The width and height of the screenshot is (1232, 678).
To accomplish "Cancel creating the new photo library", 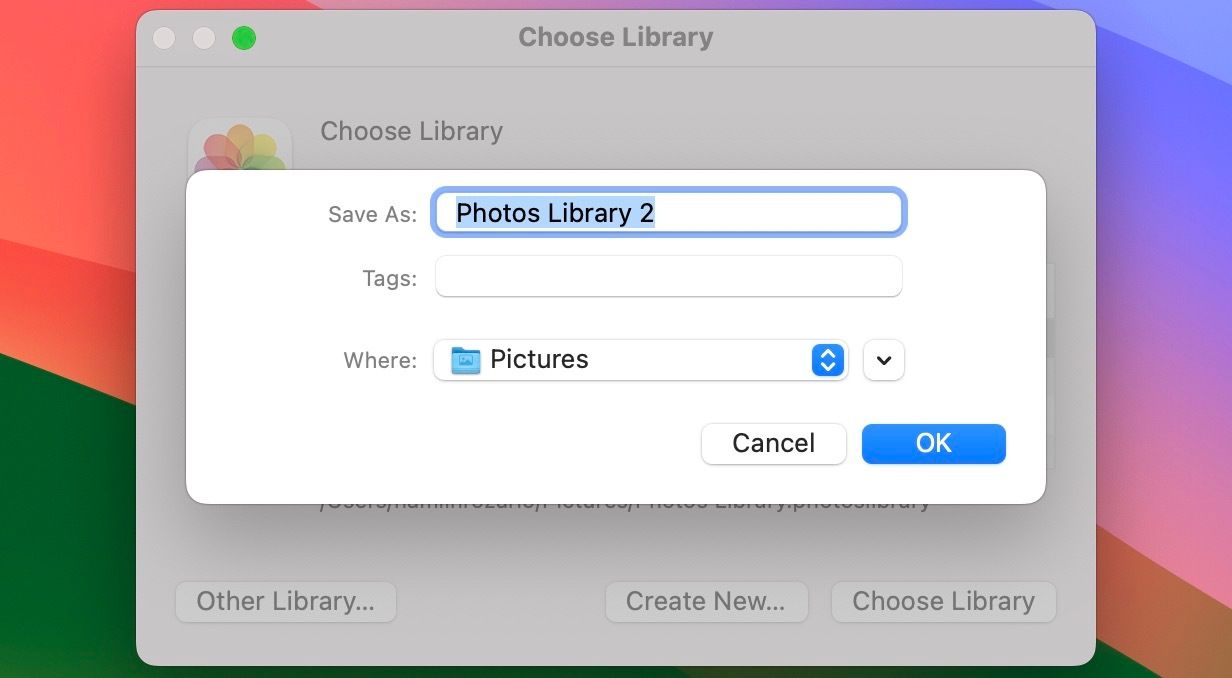I will pos(773,443).
